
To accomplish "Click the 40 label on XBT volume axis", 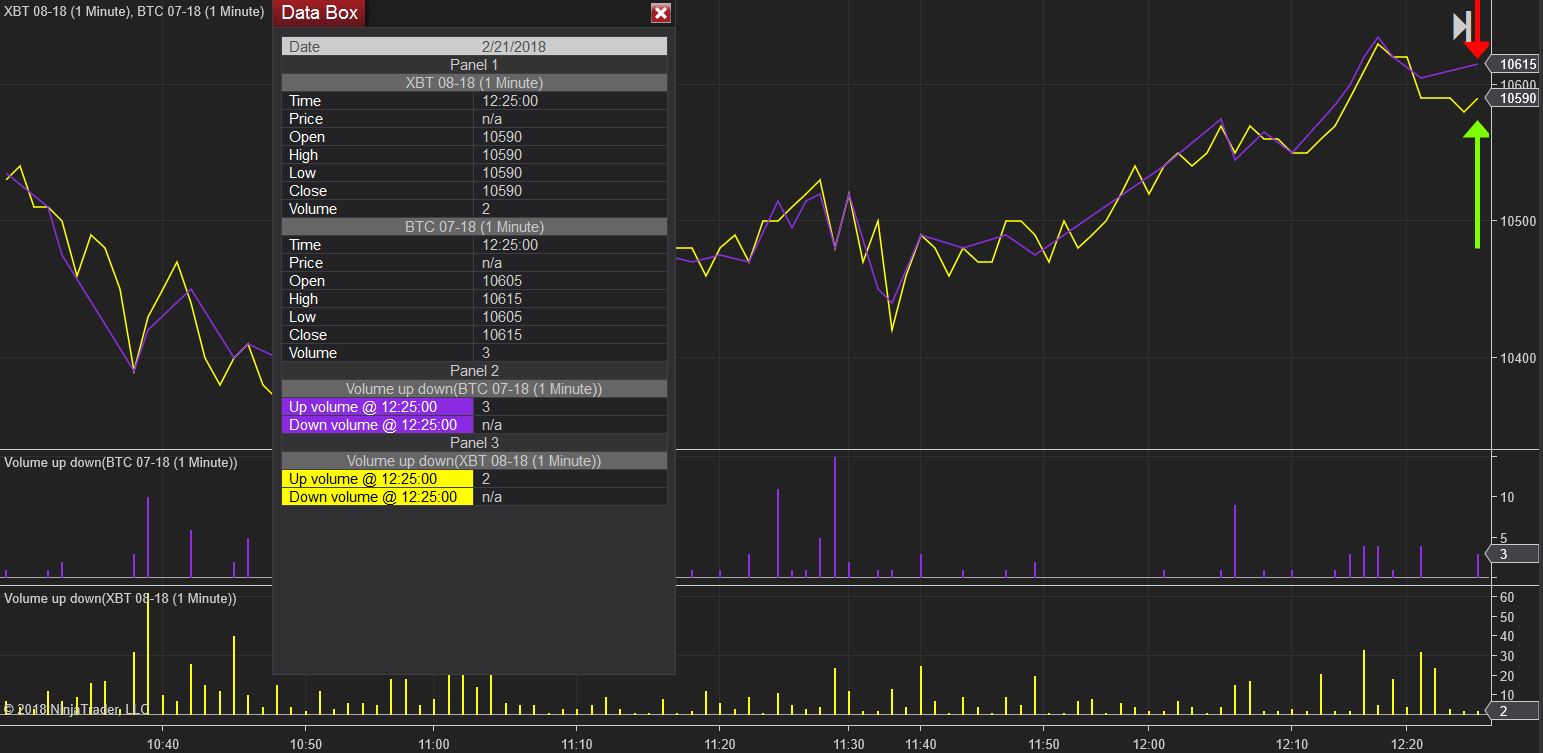I will click(1507, 636).
